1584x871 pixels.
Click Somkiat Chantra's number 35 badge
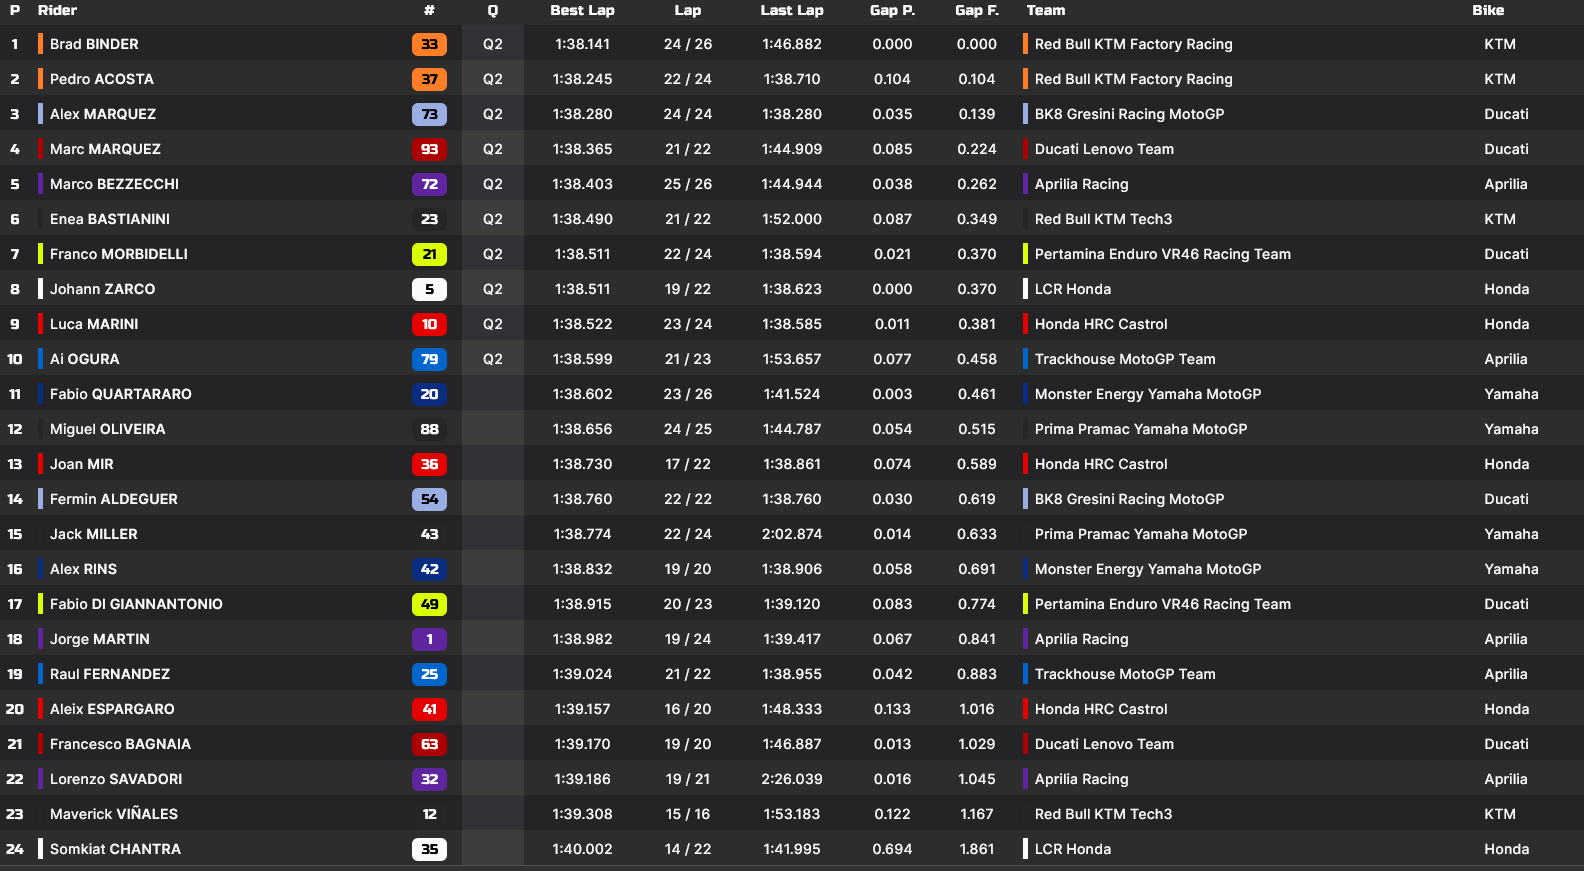click(429, 849)
